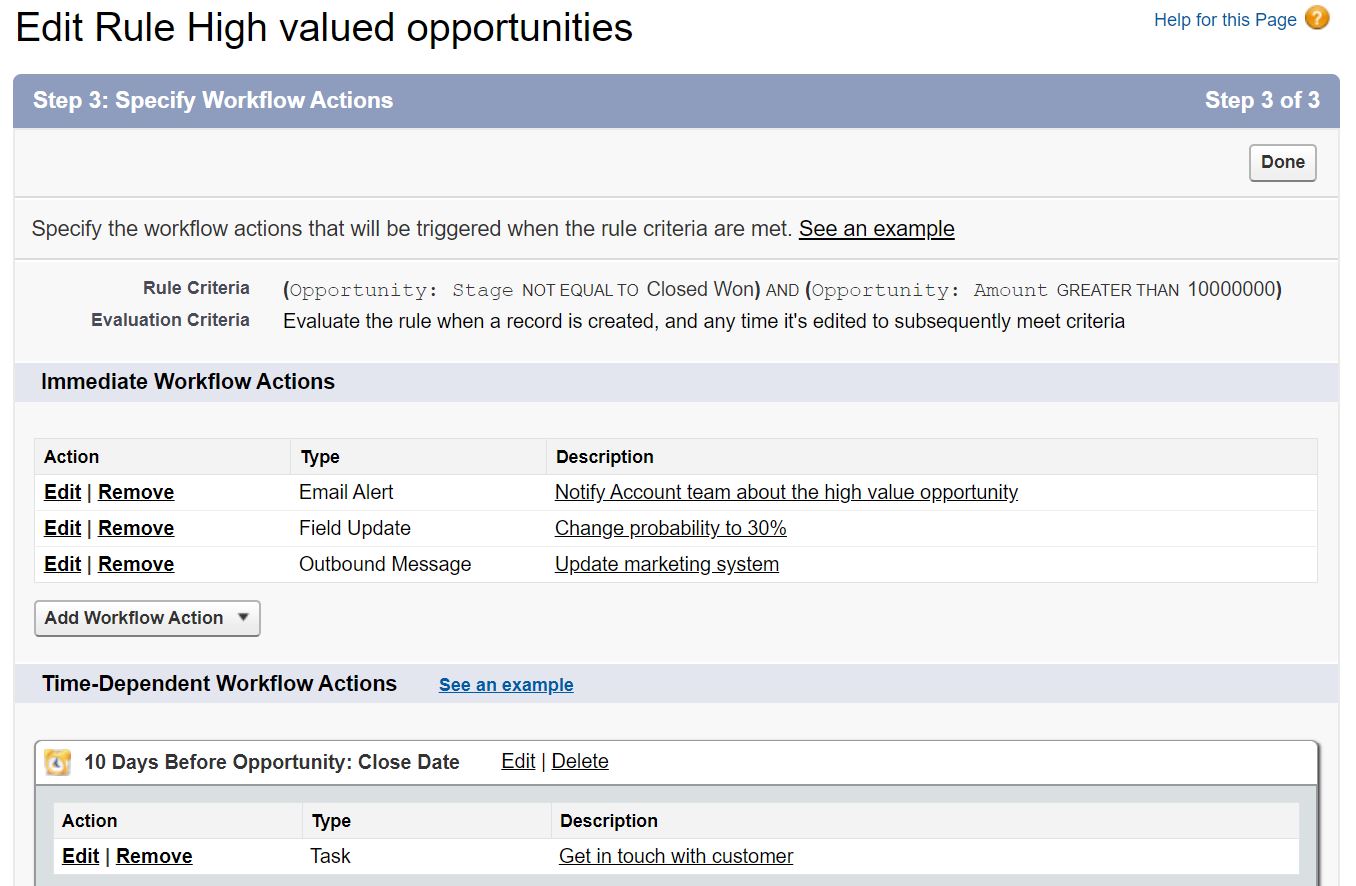Remove the Email Alert workflow action
1356x886 pixels.
[x=136, y=492]
